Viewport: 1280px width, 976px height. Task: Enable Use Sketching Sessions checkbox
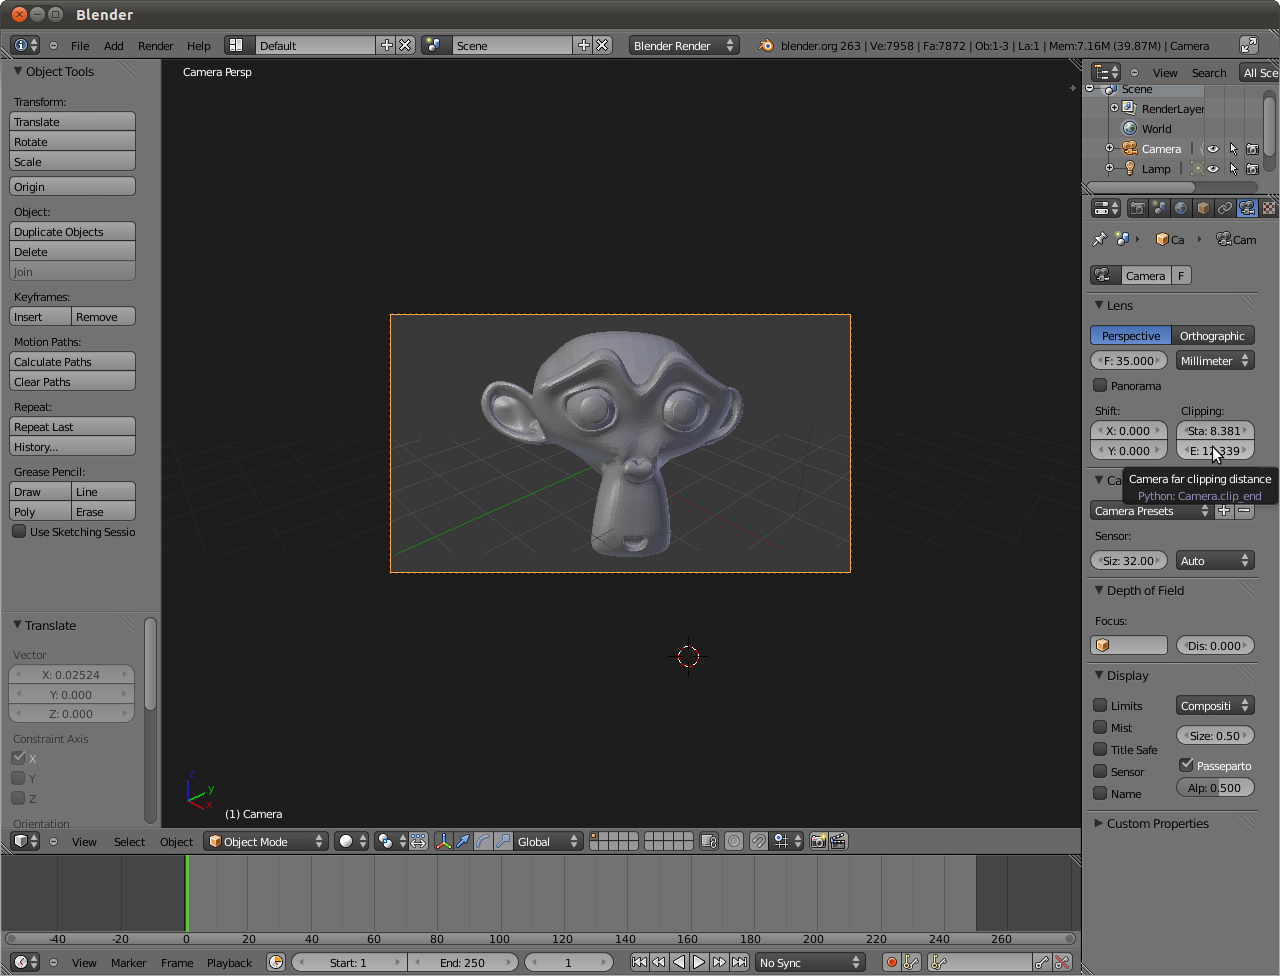coord(19,531)
